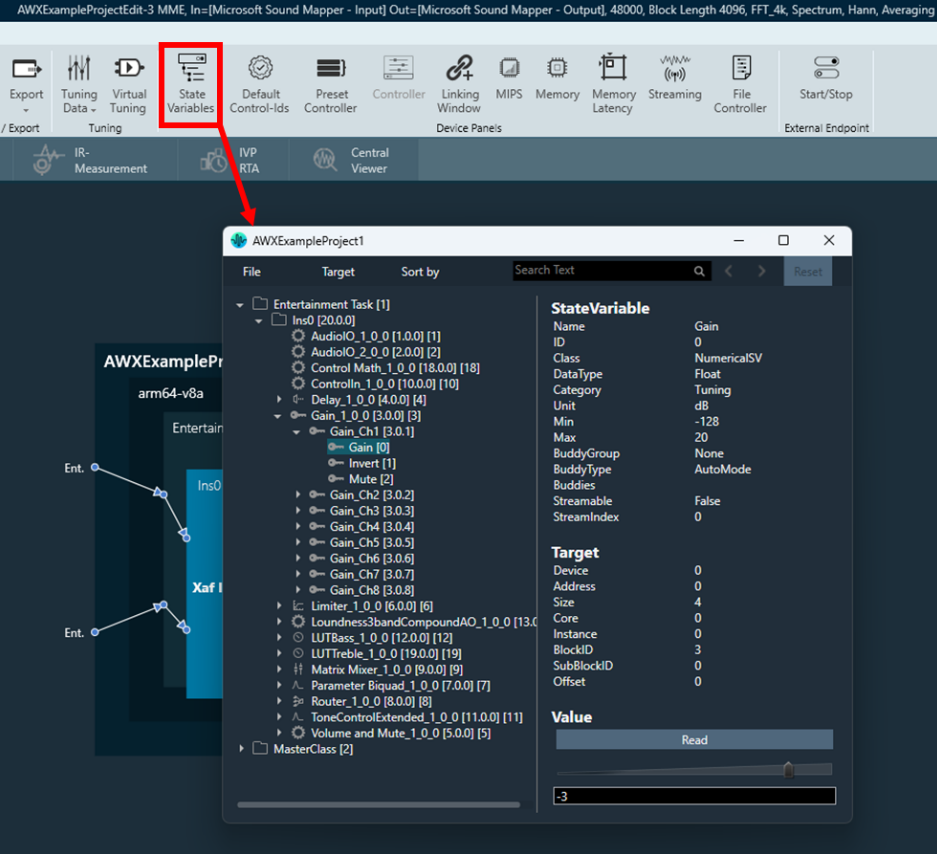Image resolution: width=937 pixels, height=854 pixels.
Task: Select ToneControlExtended_1_0_0 item
Action: point(417,717)
